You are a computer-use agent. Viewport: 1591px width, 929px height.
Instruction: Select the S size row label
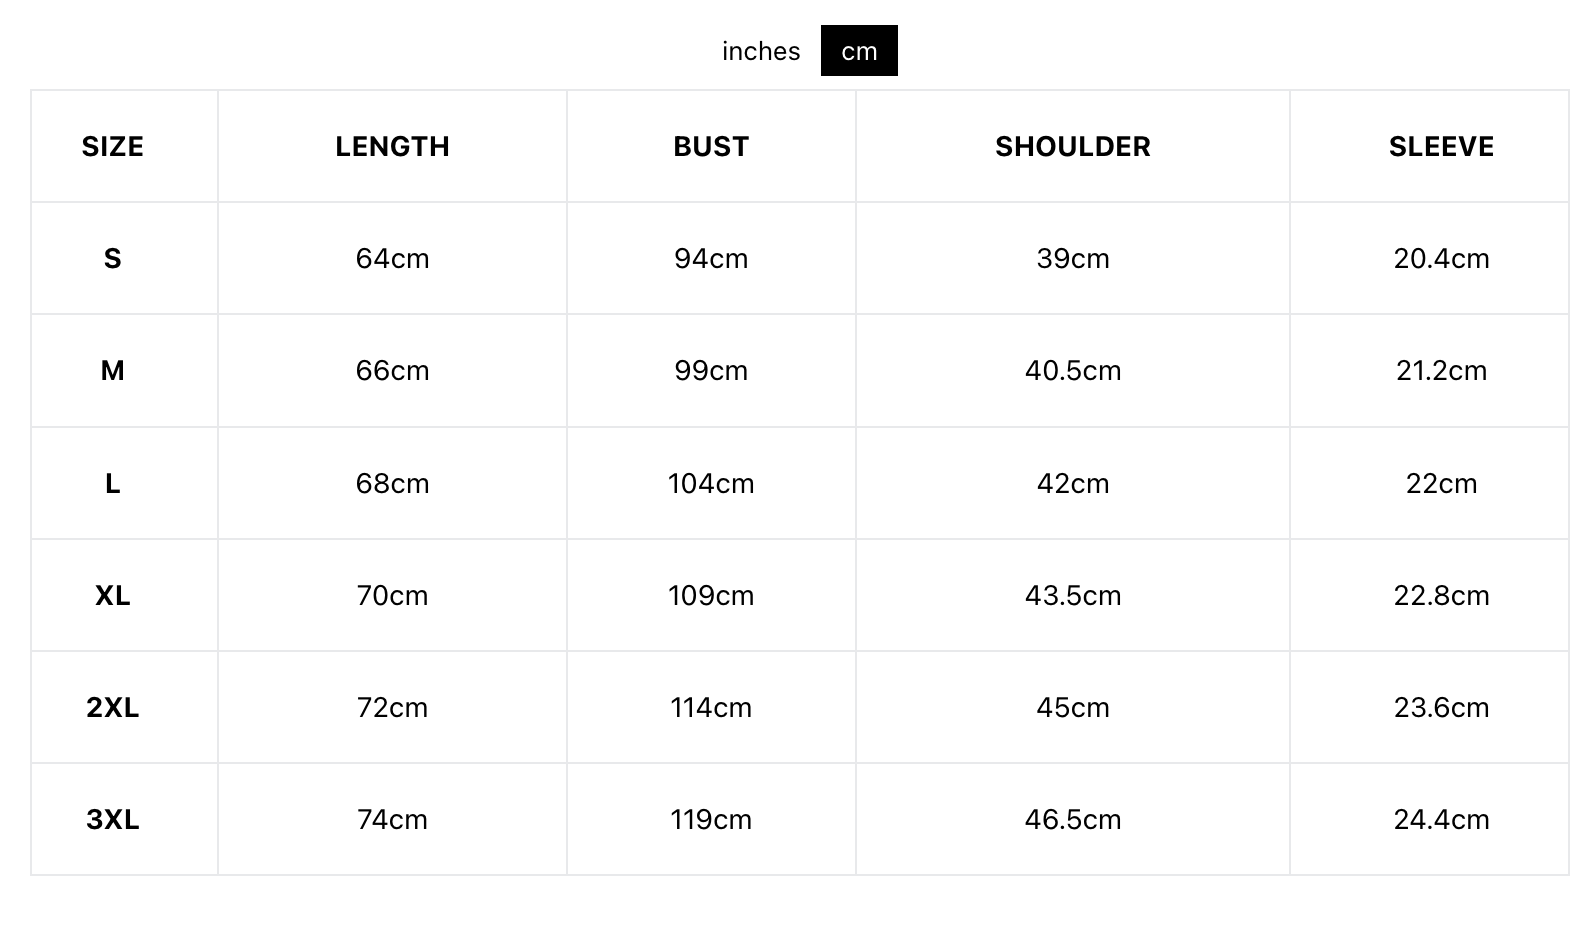113,259
